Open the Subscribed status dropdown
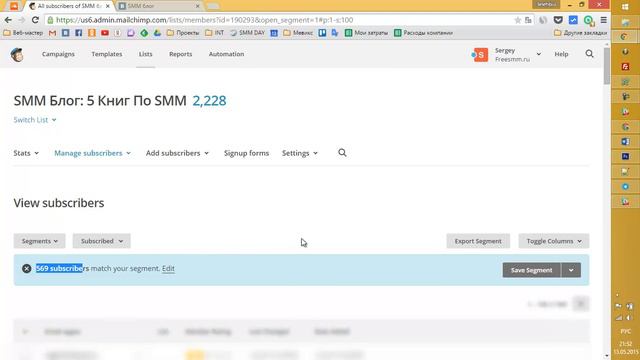The height and width of the screenshot is (360, 640). coord(102,241)
